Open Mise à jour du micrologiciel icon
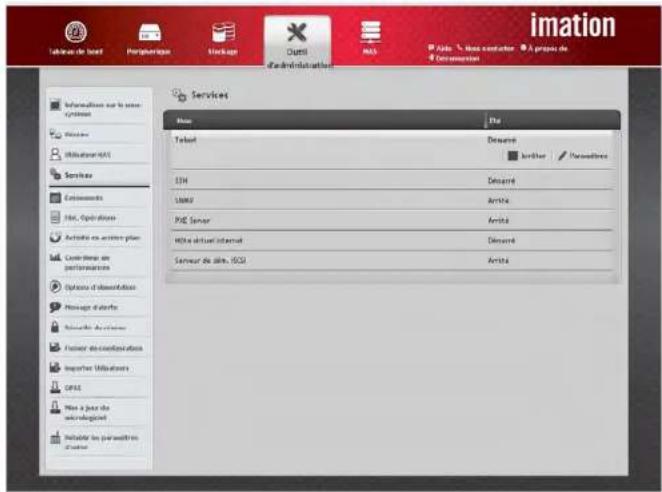The image size is (662, 492). [55, 407]
